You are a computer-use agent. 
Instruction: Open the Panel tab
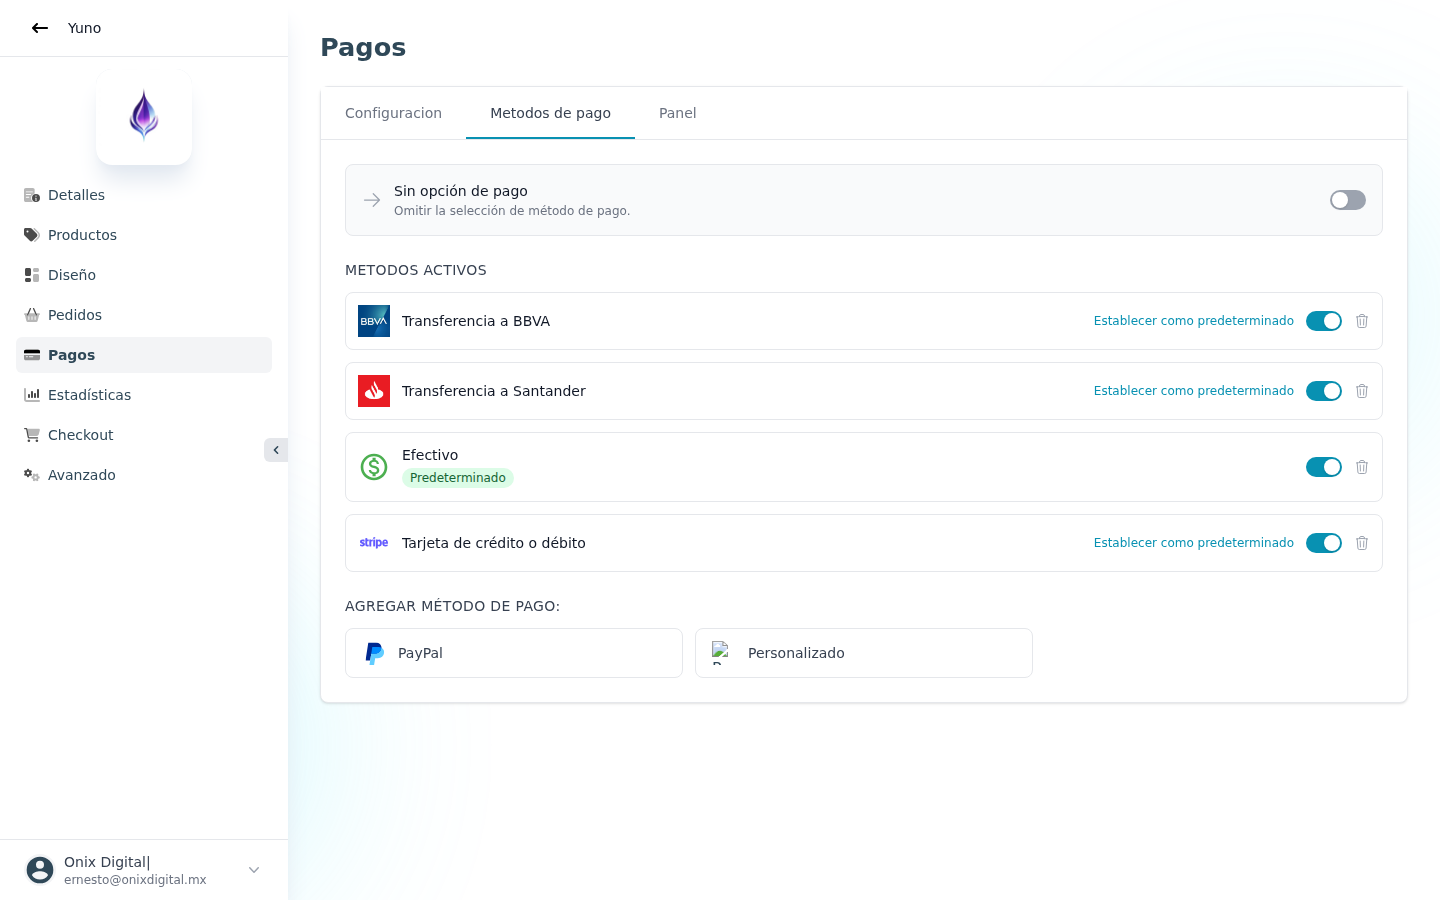coord(678,113)
